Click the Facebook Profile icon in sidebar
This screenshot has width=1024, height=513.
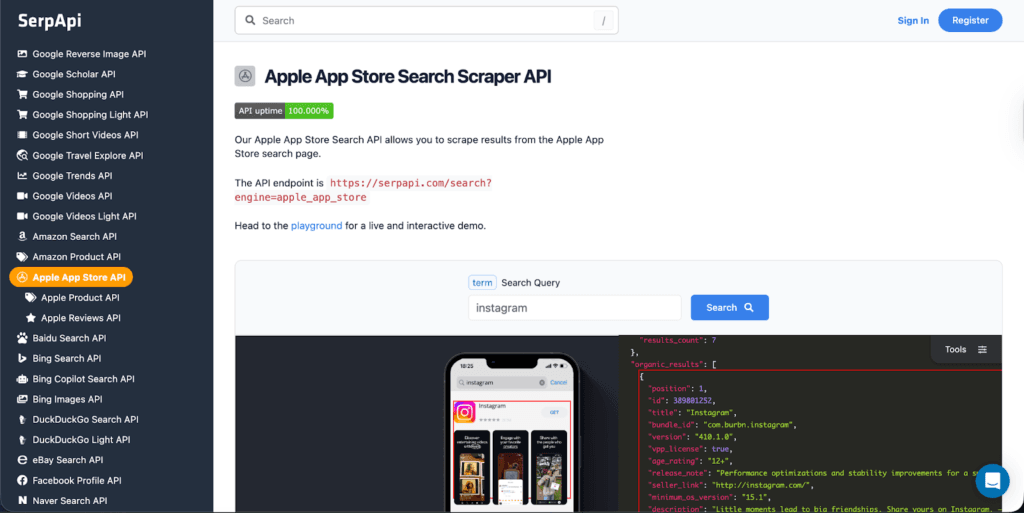point(22,481)
